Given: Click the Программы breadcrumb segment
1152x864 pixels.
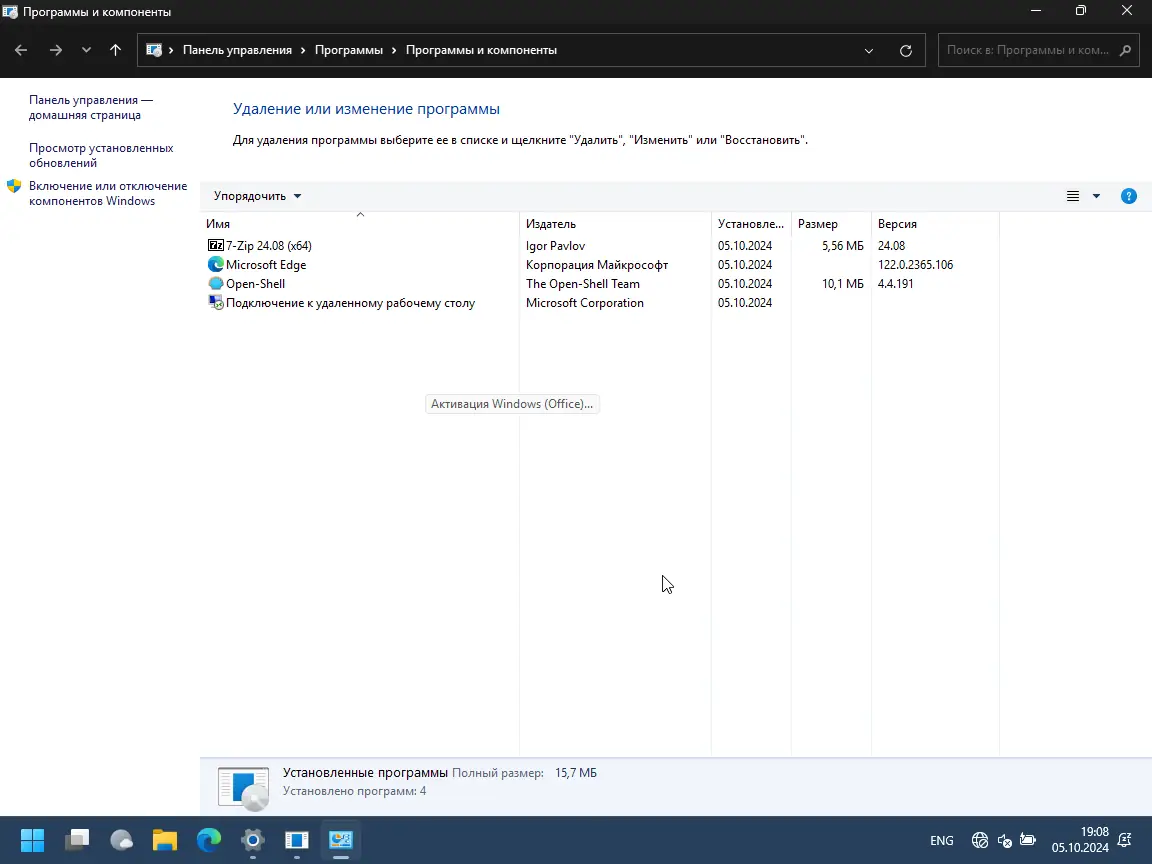Looking at the screenshot, I should pos(349,50).
